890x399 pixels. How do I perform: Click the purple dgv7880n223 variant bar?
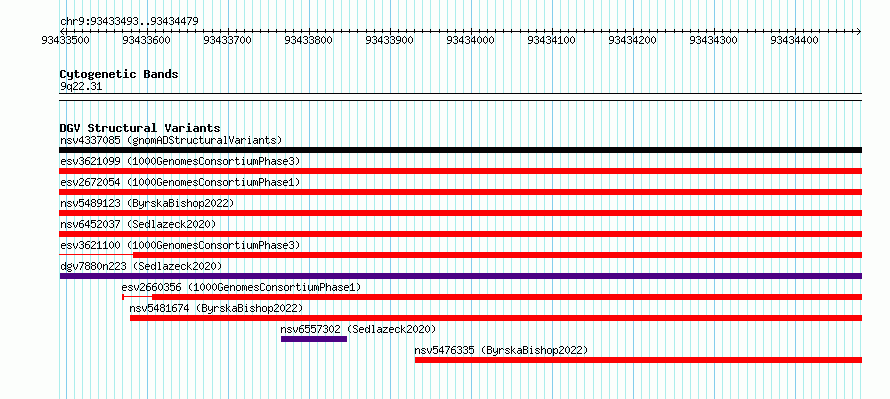click(461, 276)
